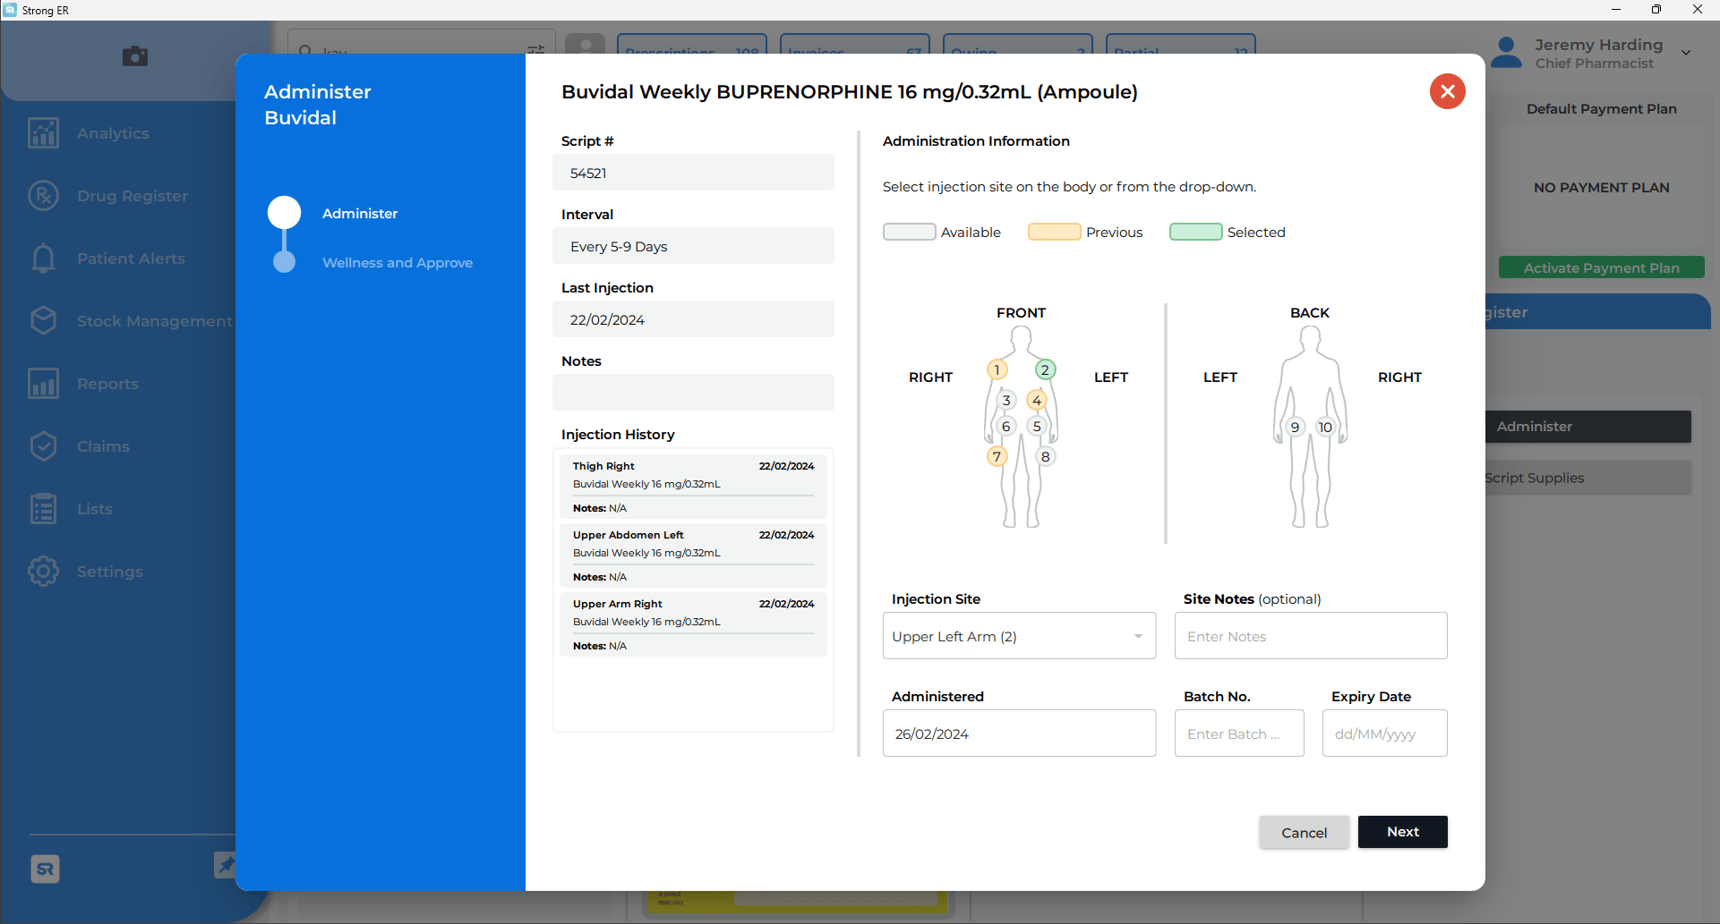Open Stock Management from the sidebar
Screen dimensions: 1720x924
(x=154, y=320)
